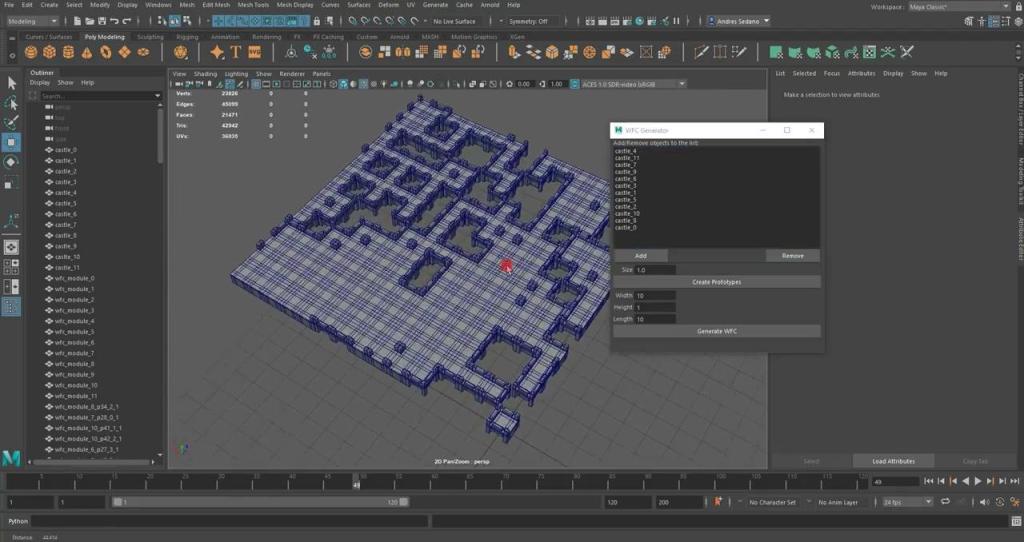Select the polygon type (T) text tool
The width and height of the screenshot is (1024, 542).
tap(236, 52)
